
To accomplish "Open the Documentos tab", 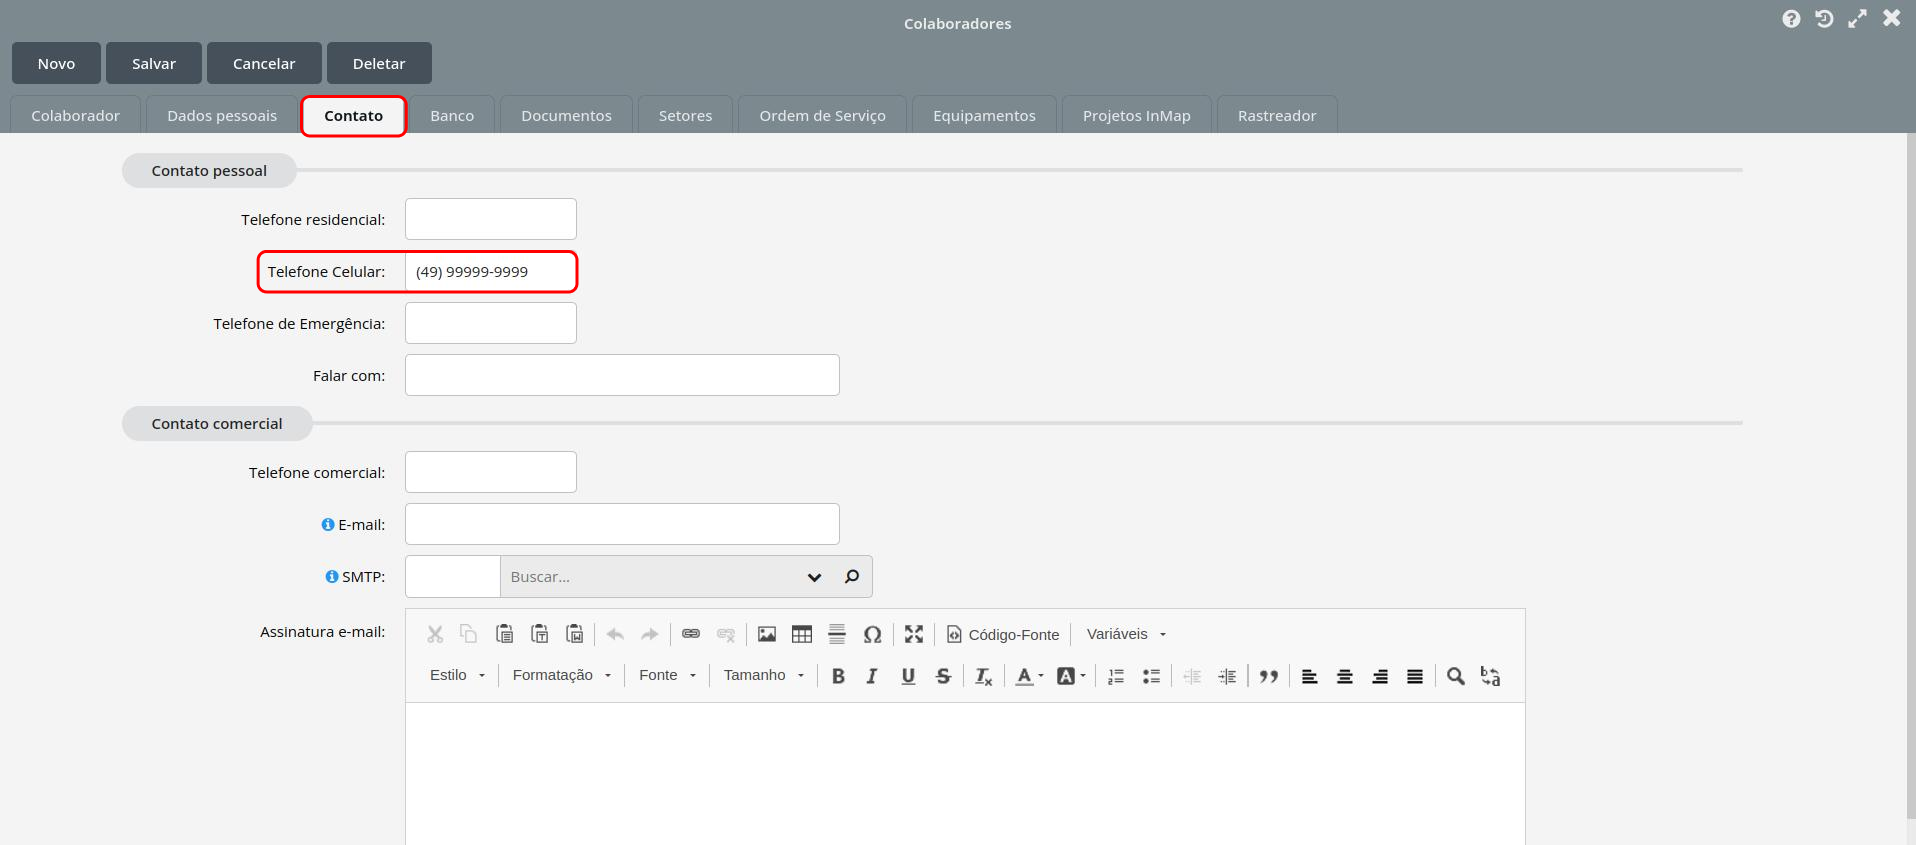I will [566, 115].
